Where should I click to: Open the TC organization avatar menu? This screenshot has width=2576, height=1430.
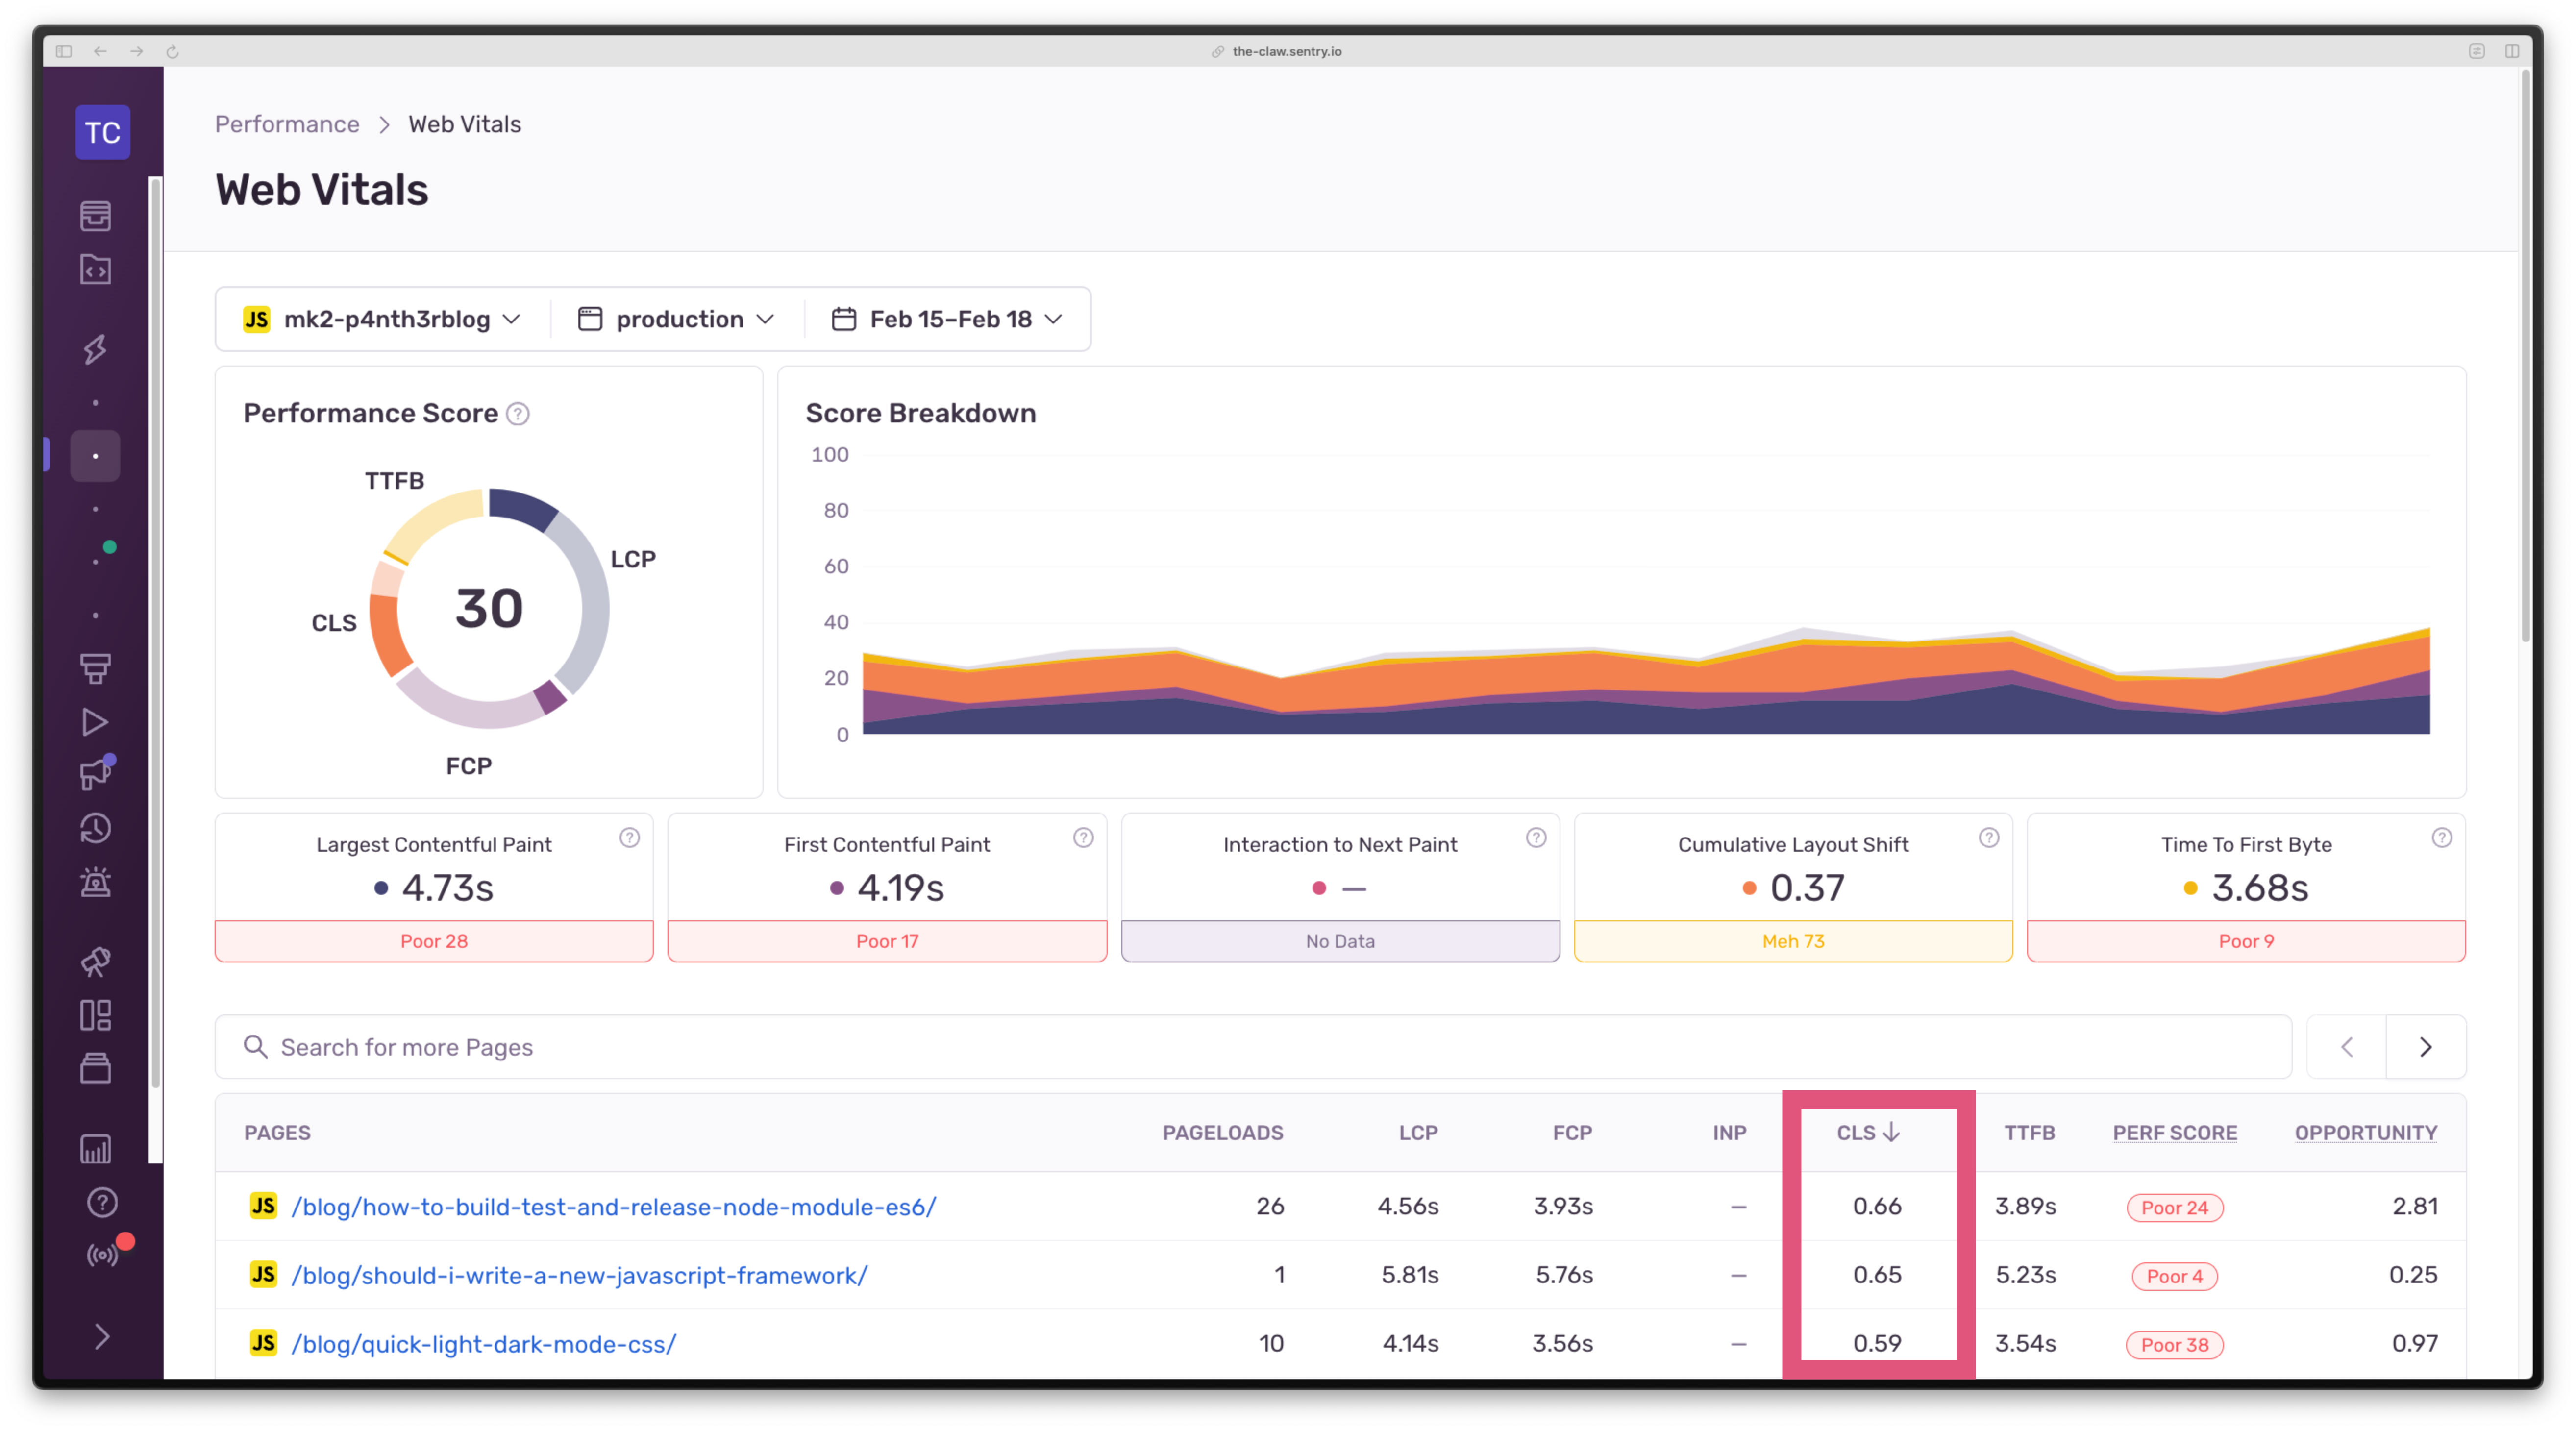pyautogui.click(x=102, y=132)
